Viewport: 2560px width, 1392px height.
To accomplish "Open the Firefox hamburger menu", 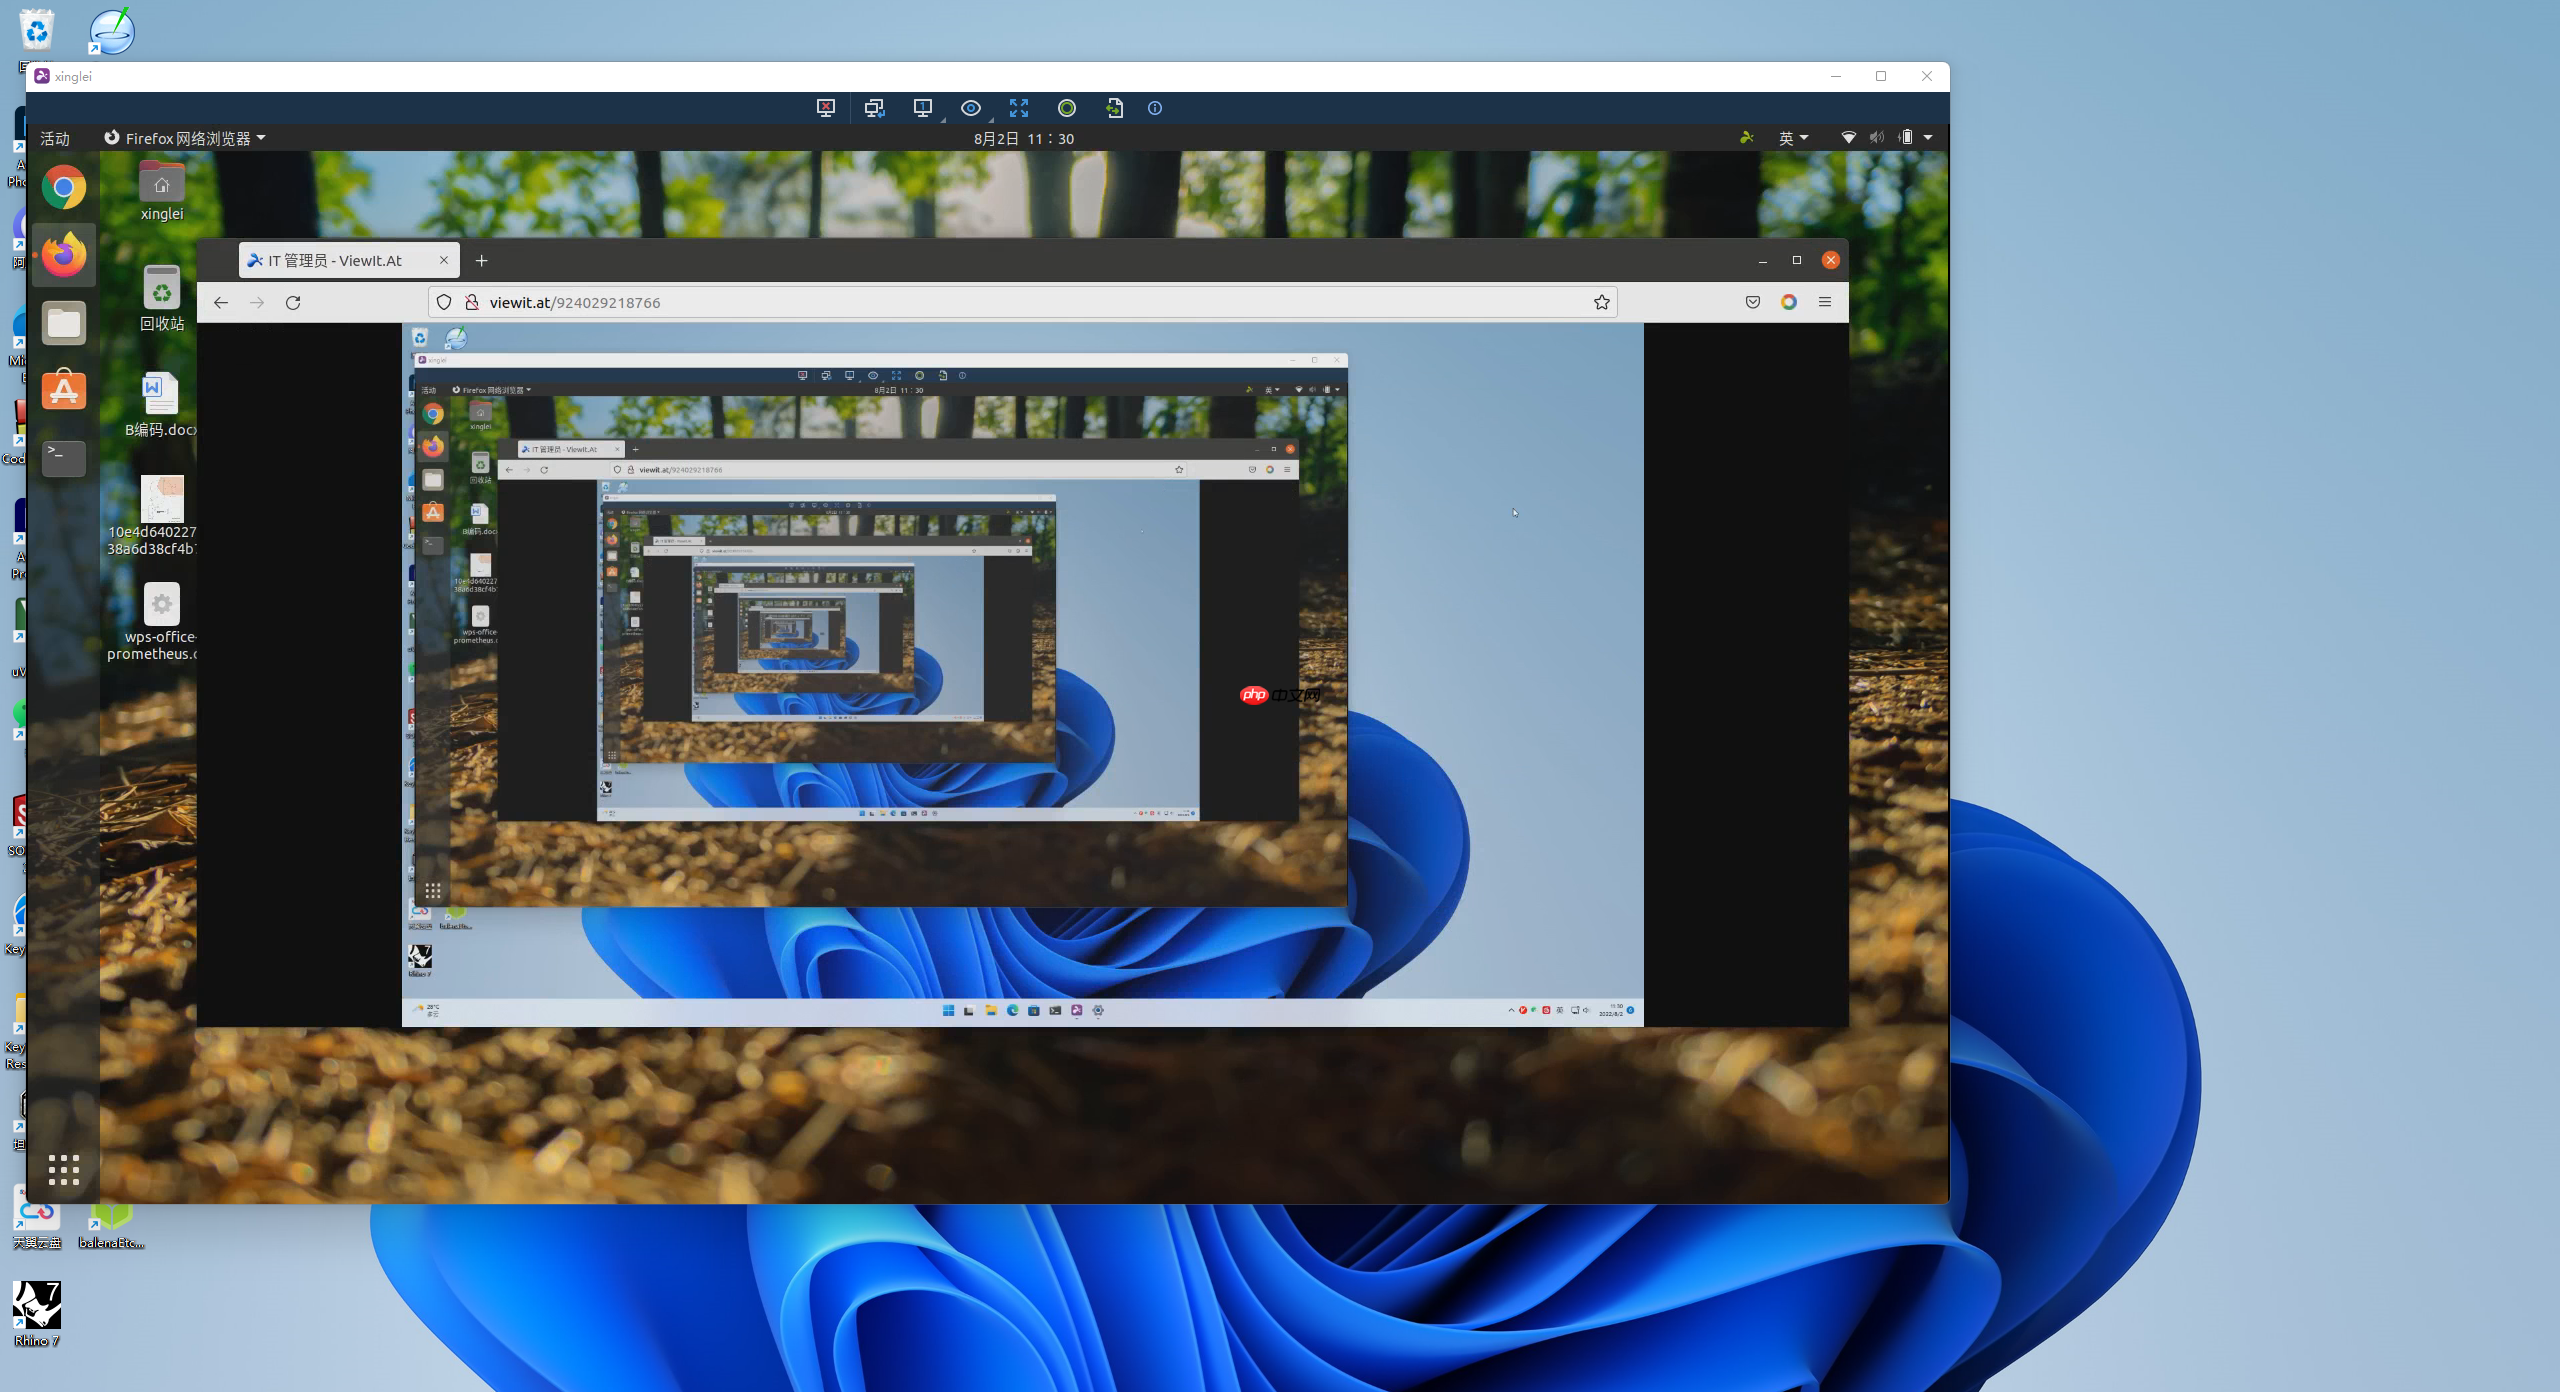I will [x=1825, y=302].
